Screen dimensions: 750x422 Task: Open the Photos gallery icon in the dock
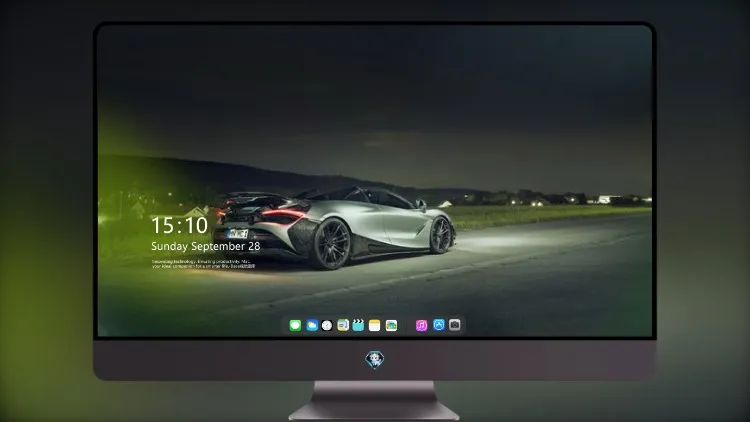[x=391, y=325]
